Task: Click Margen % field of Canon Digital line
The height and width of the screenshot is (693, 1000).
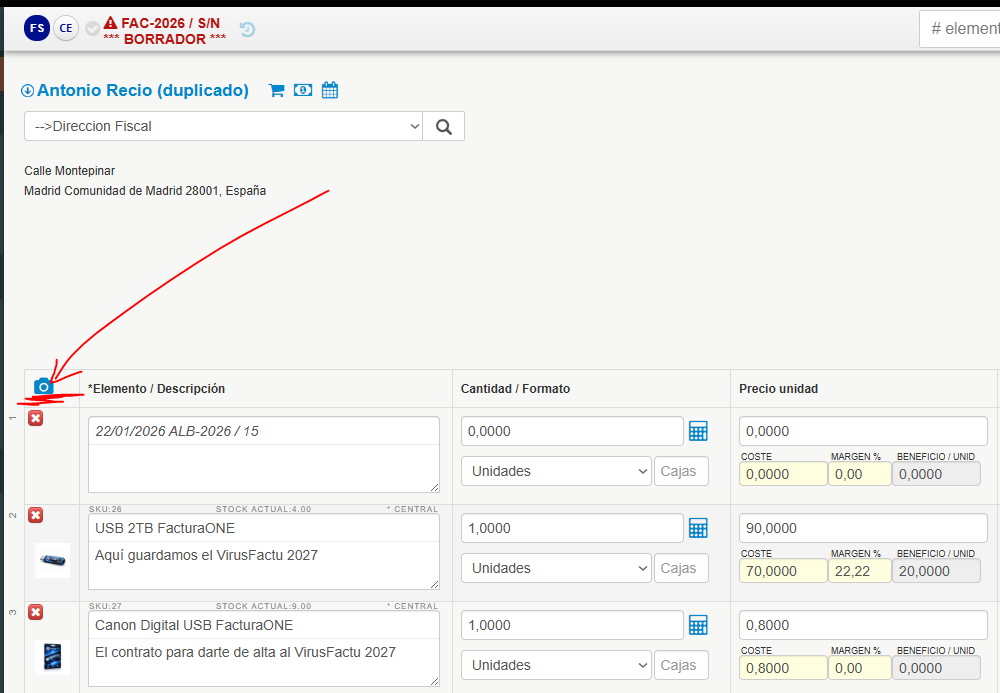Action: tap(860, 667)
